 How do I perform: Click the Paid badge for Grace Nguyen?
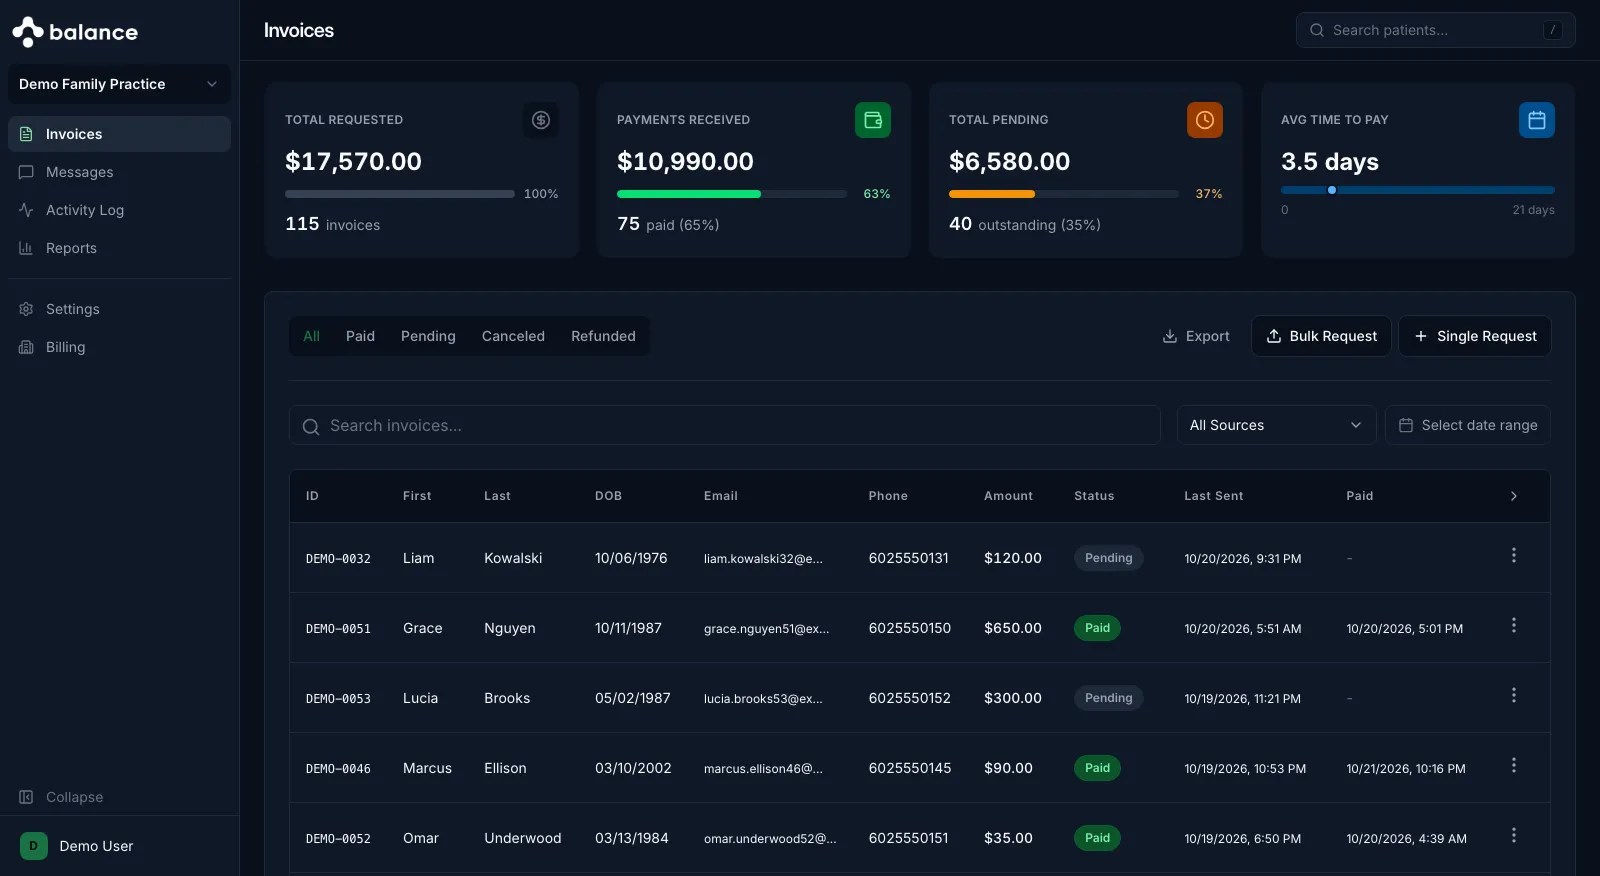[1098, 628]
